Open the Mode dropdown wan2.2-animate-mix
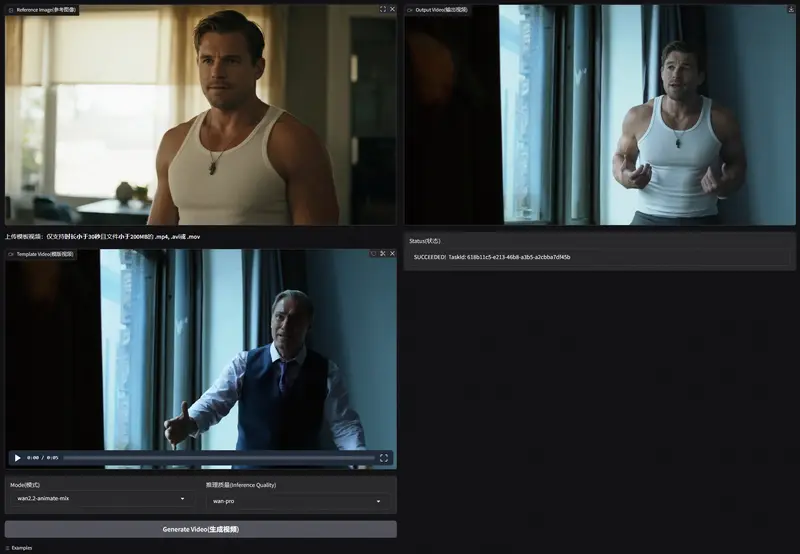 101,498
